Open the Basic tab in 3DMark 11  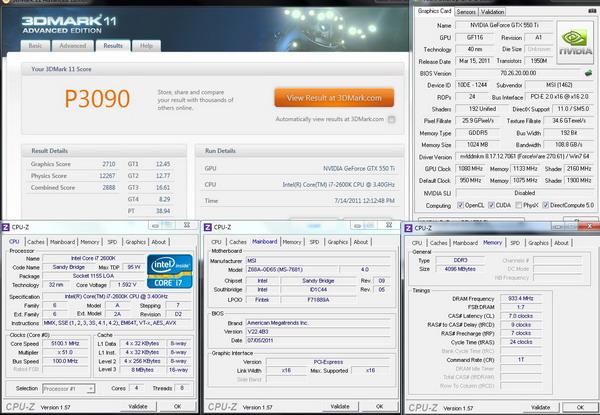35,46
